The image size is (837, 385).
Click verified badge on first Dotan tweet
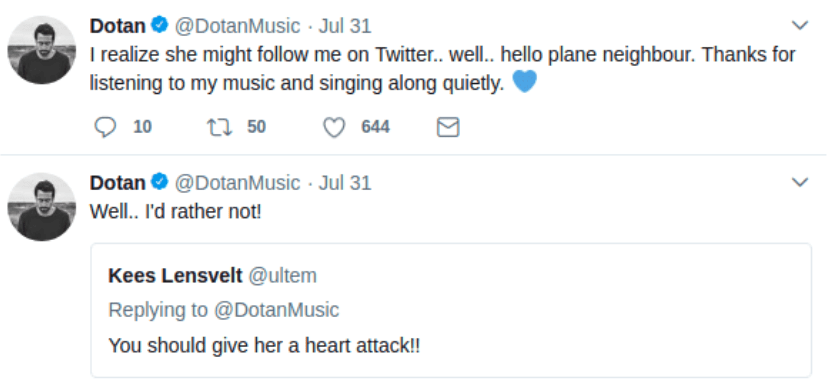coord(160,25)
